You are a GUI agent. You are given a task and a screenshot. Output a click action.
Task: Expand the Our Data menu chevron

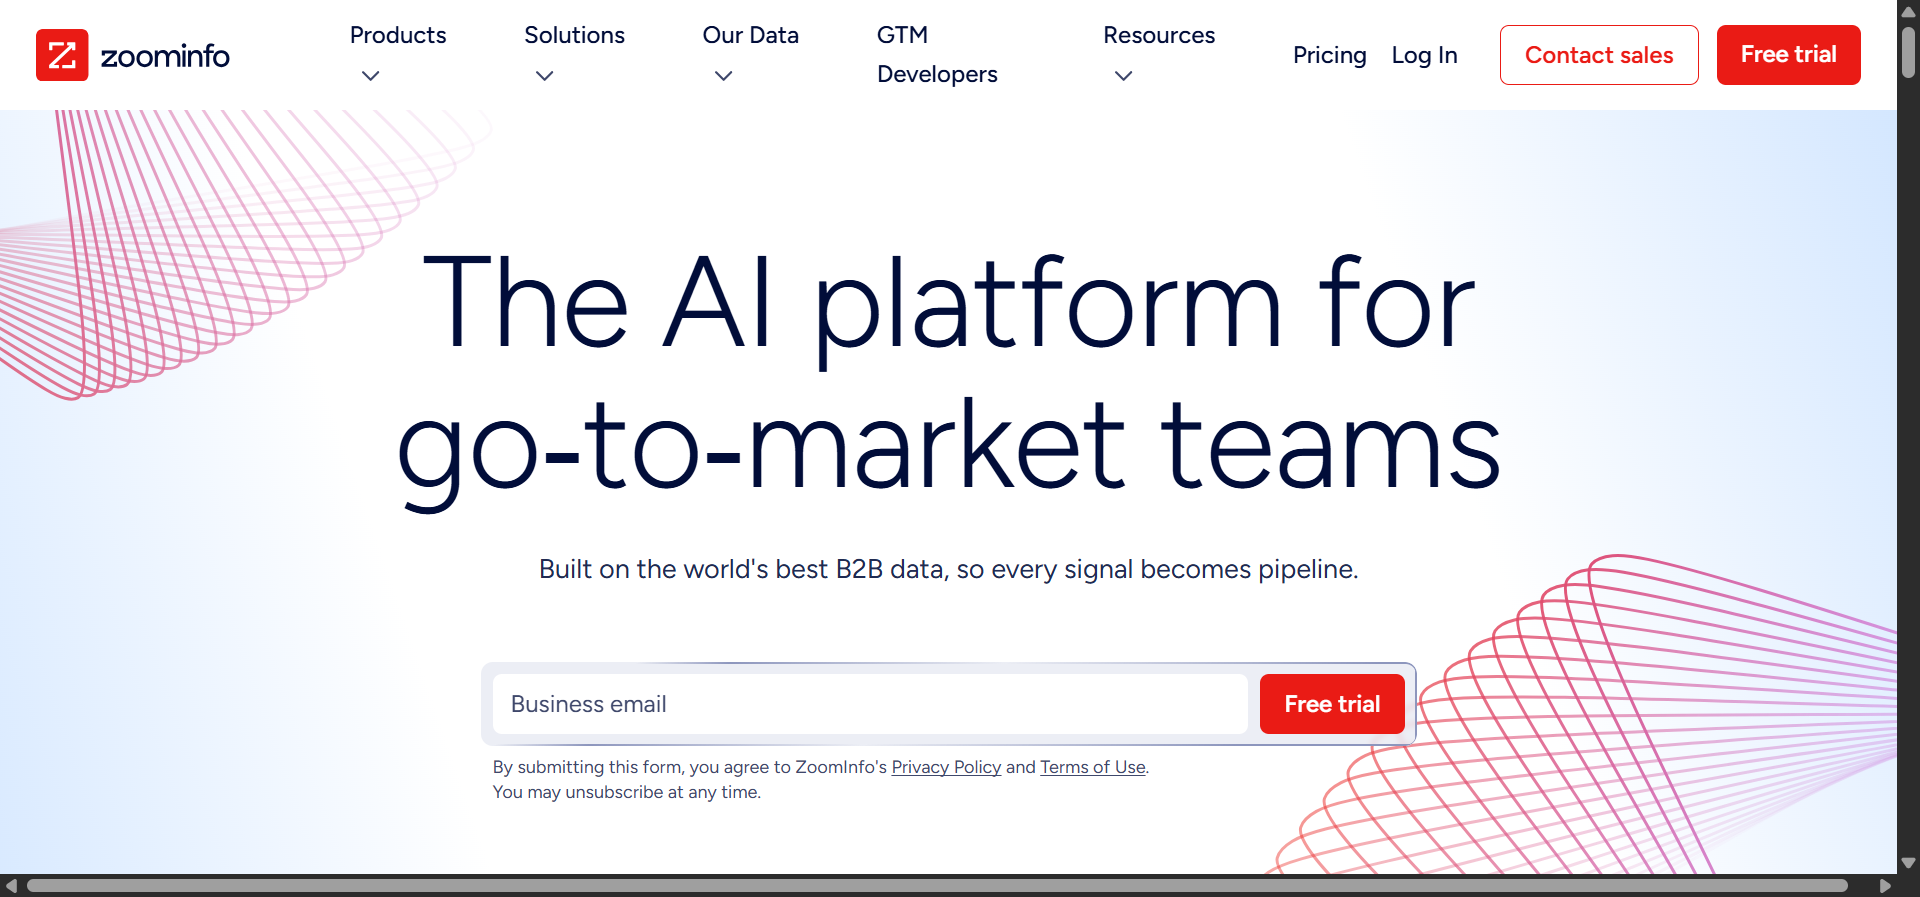click(724, 76)
